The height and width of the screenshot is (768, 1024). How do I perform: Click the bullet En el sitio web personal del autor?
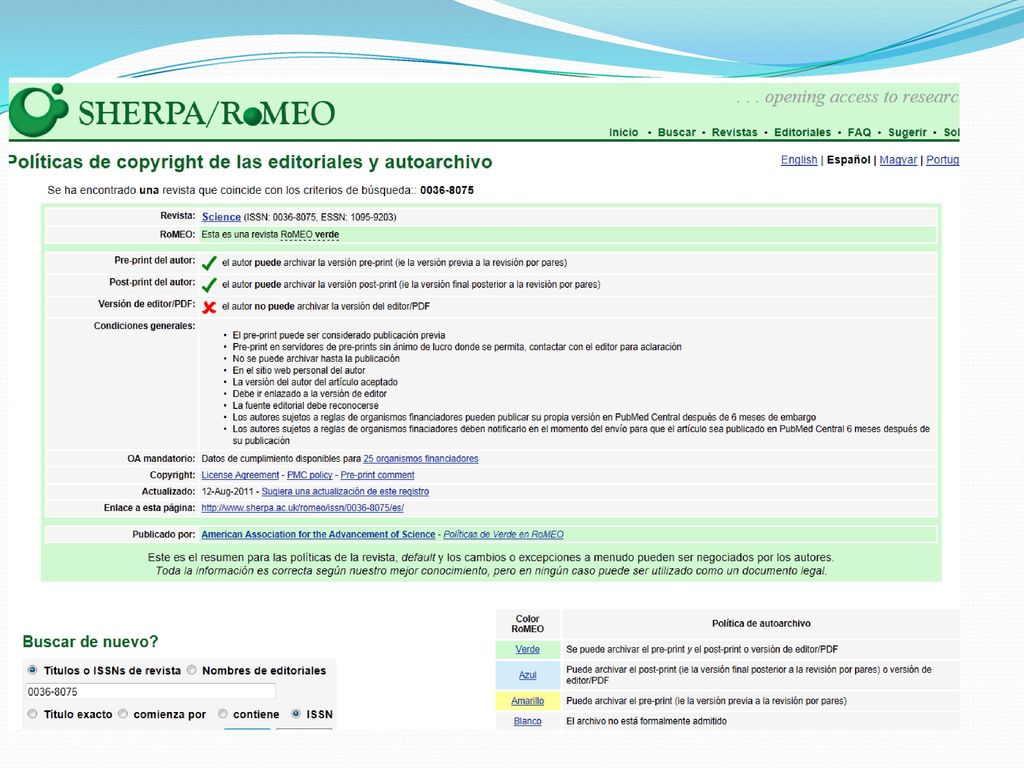298,370
